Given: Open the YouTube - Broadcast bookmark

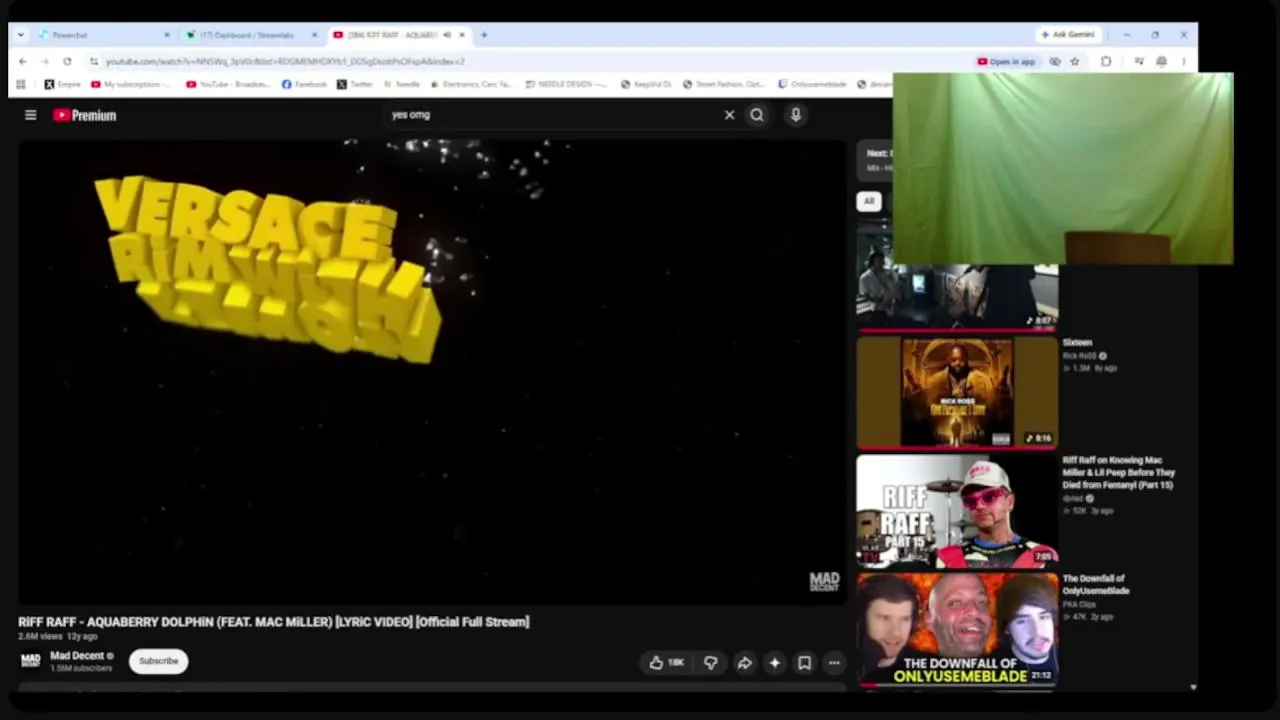Looking at the screenshot, I should [x=229, y=85].
